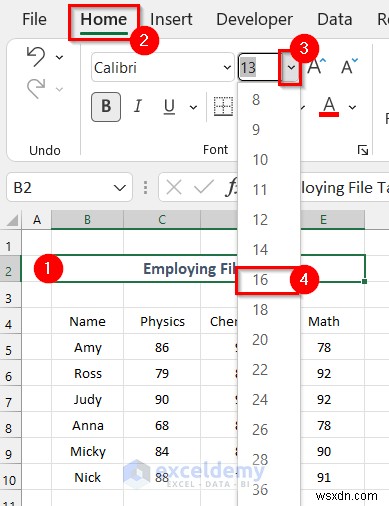Select font size 14
The width and height of the screenshot is (389, 506).
click(x=269, y=250)
